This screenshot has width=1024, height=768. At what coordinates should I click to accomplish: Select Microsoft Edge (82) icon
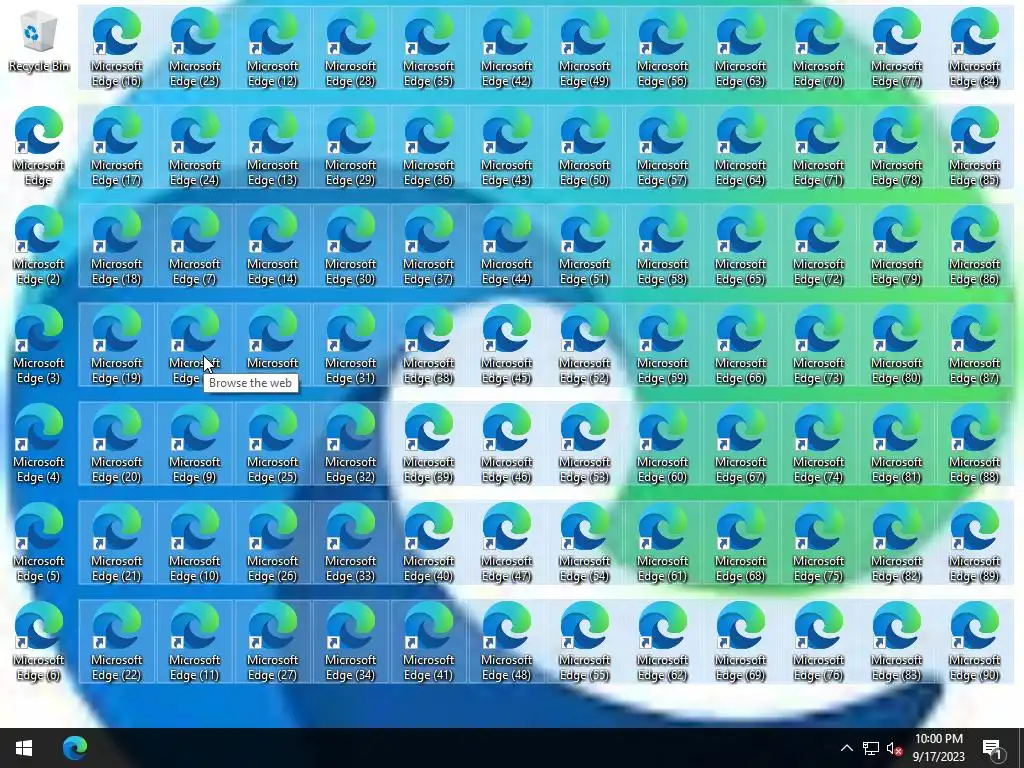[x=897, y=543]
